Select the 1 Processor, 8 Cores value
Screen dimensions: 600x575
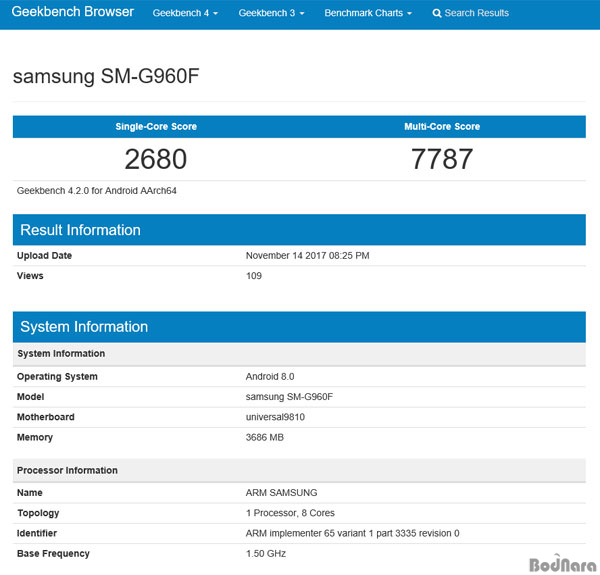[290, 513]
